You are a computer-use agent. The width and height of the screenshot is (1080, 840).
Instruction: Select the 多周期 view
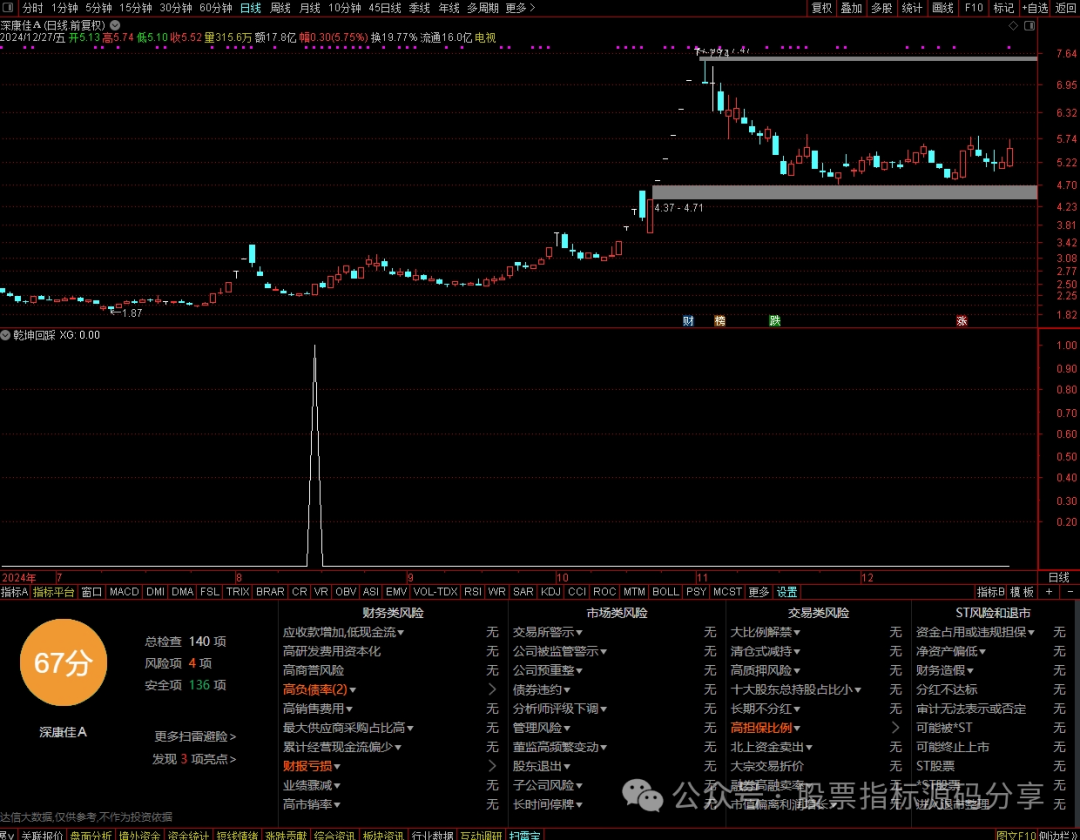click(483, 8)
